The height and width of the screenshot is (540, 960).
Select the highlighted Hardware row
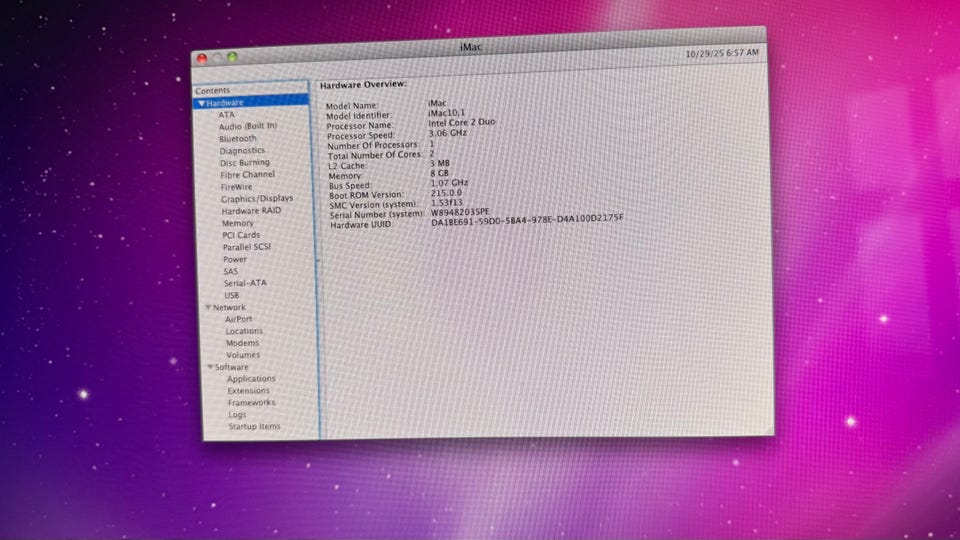click(x=251, y=102)
